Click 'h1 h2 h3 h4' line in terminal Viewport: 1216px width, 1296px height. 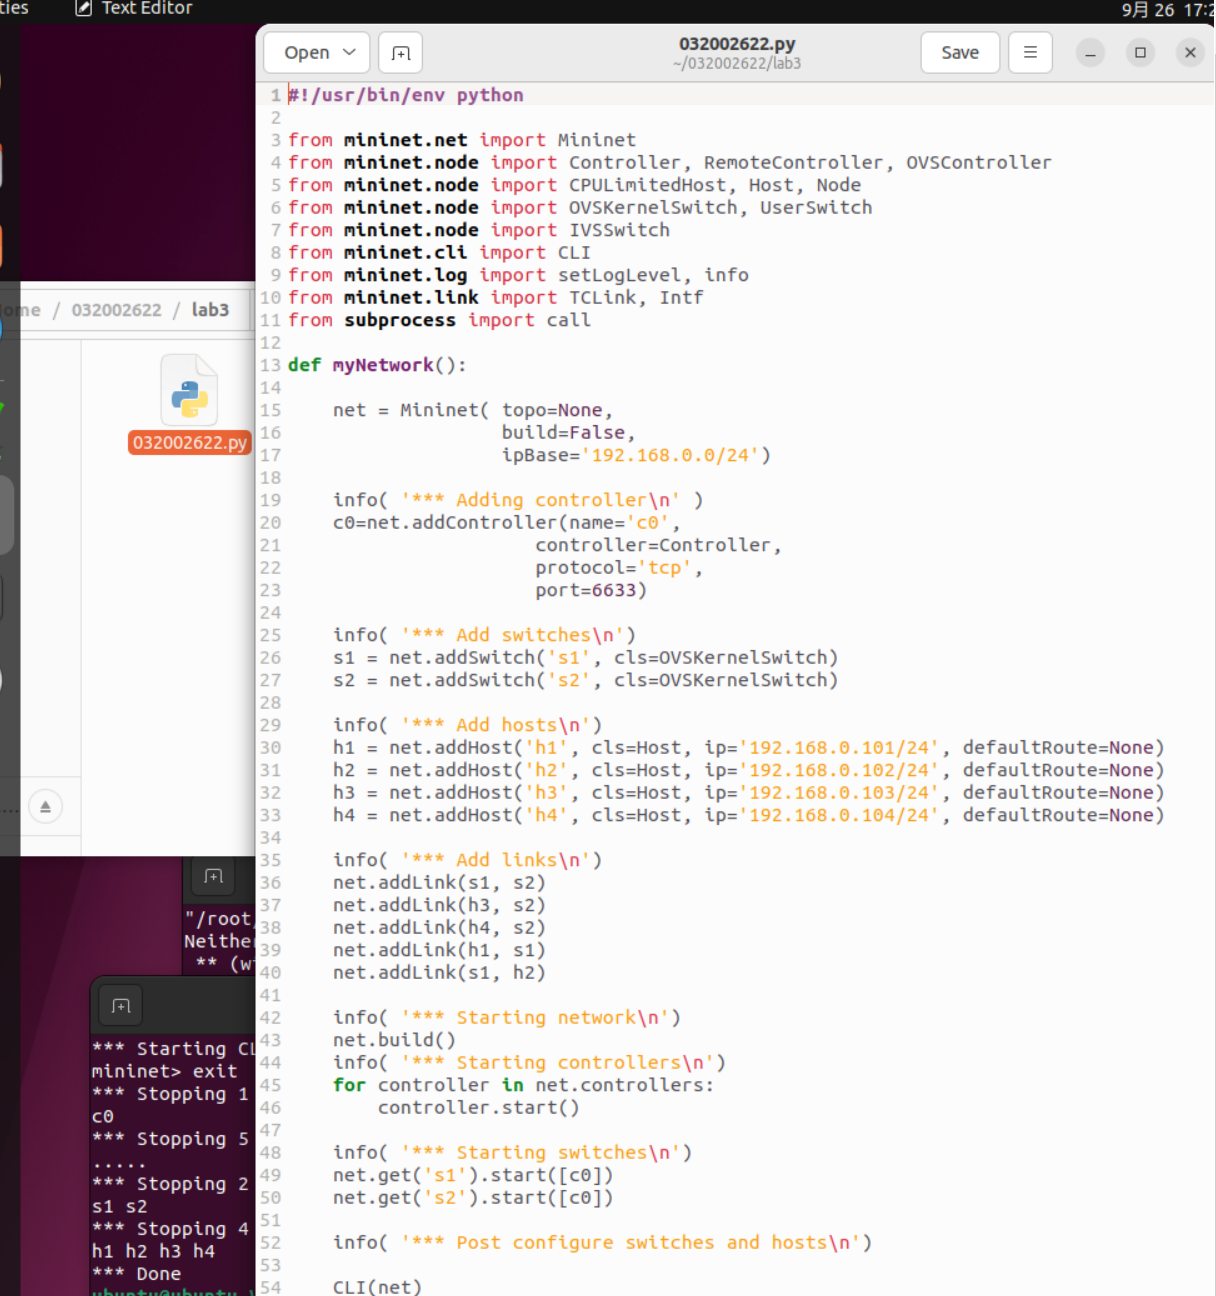pyautogui.click(x=153, y=1251)
